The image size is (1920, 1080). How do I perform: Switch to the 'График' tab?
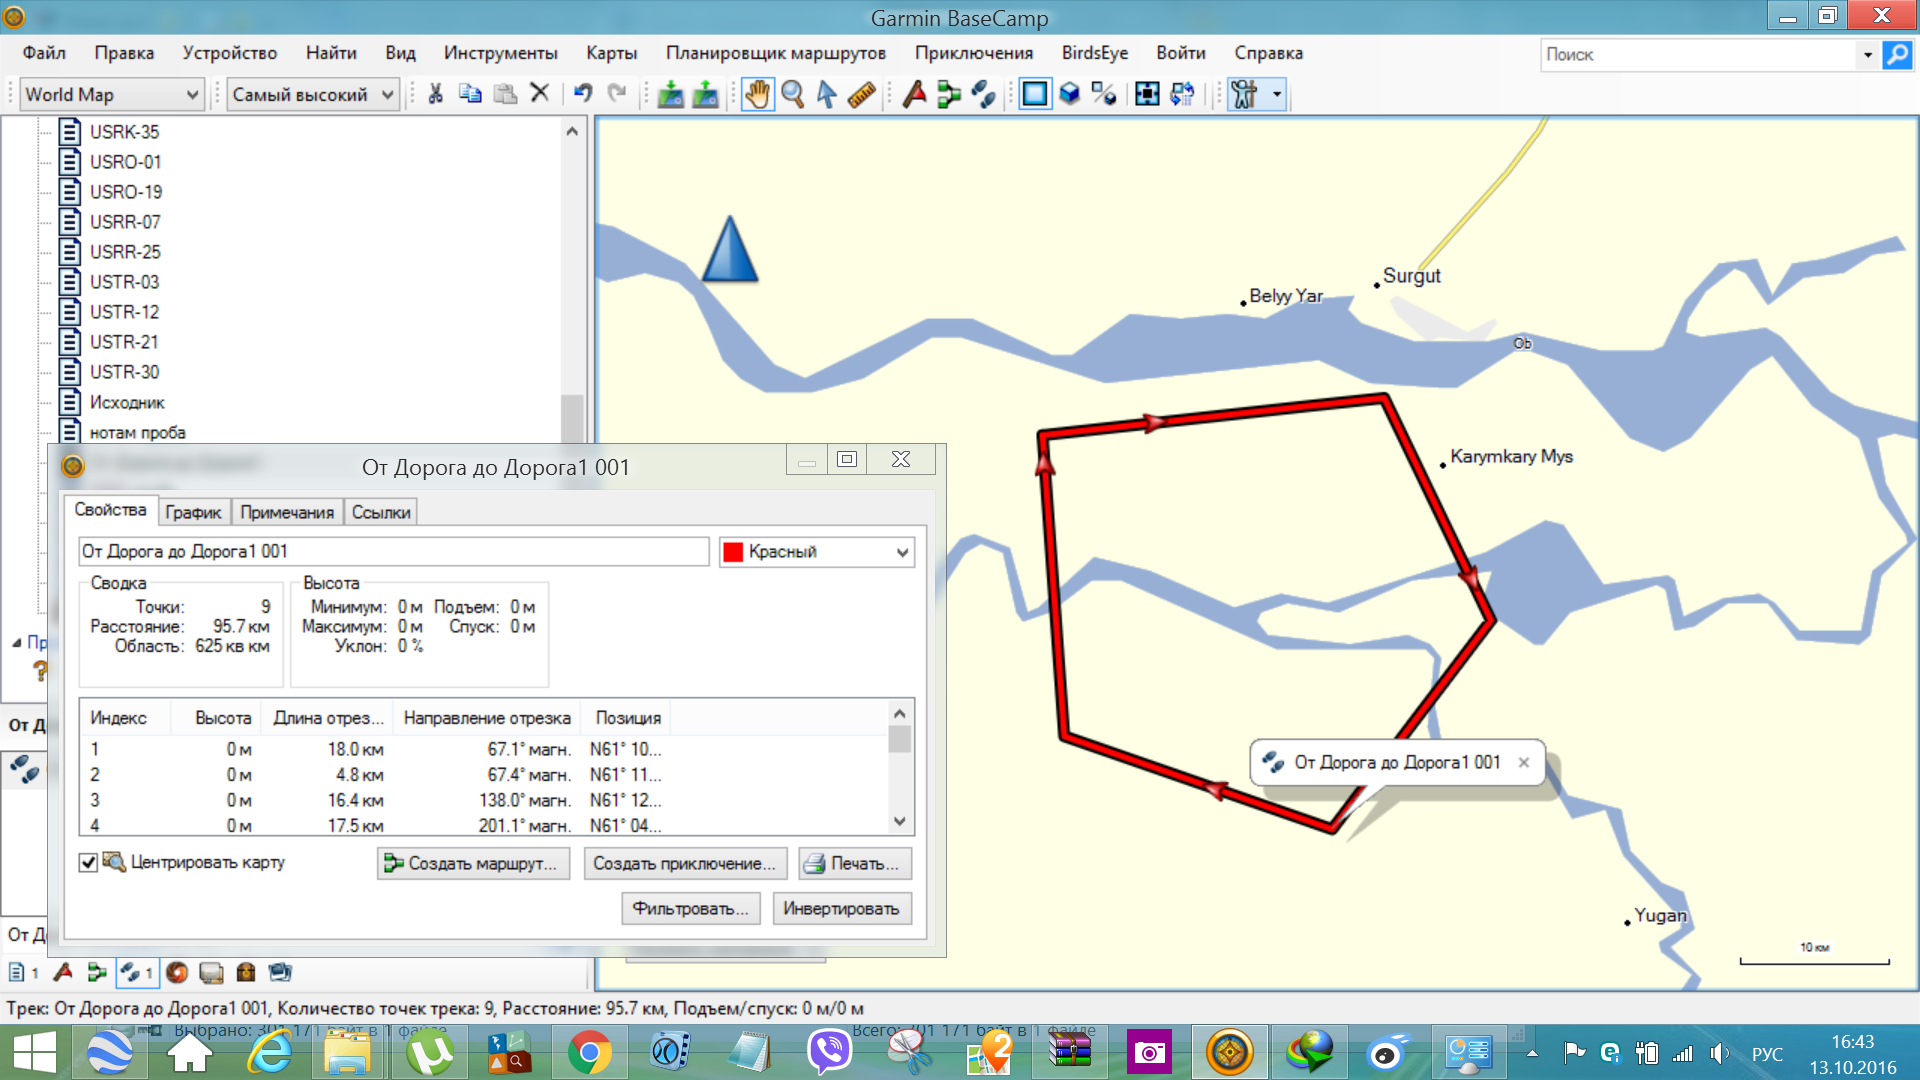coord(193,512)
